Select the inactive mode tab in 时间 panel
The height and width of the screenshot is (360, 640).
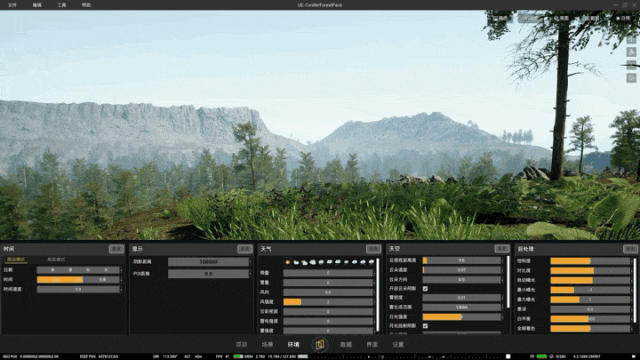56,259
